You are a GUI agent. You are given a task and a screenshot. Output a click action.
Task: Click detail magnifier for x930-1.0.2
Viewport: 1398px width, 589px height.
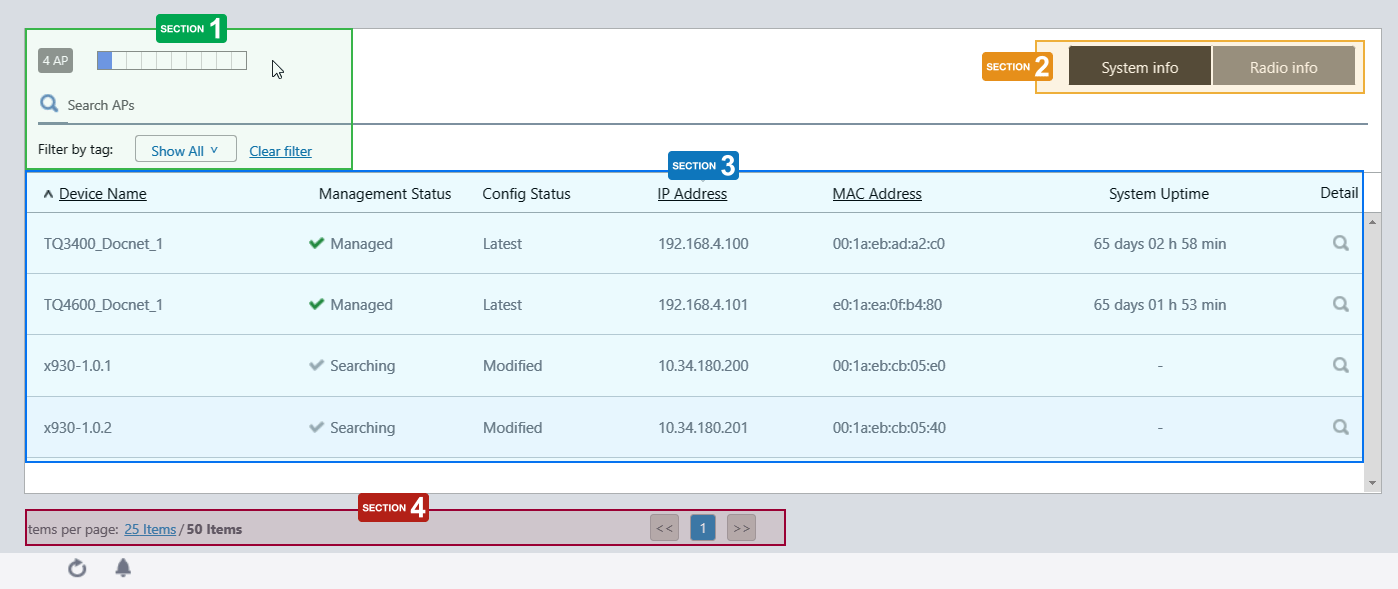[x=1340, y=427]
